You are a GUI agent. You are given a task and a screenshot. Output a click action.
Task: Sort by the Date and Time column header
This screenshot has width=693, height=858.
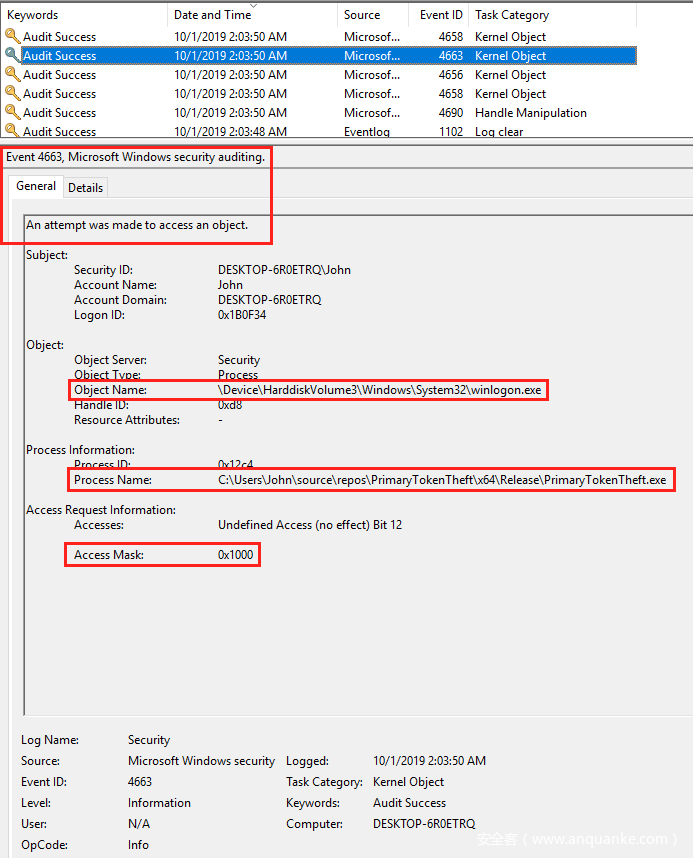click(x=212, y=15)
